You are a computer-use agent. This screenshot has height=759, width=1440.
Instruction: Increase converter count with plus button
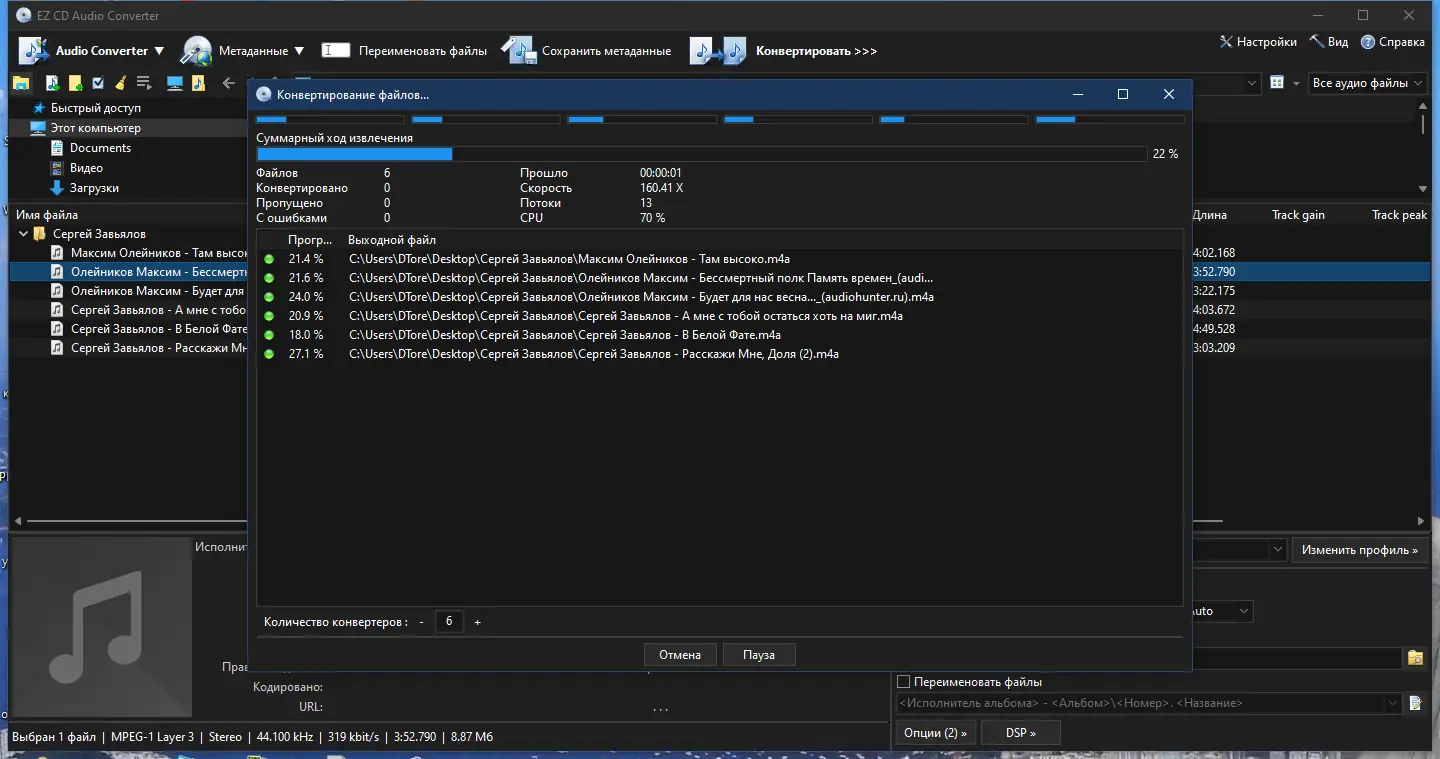coord(477,622)
